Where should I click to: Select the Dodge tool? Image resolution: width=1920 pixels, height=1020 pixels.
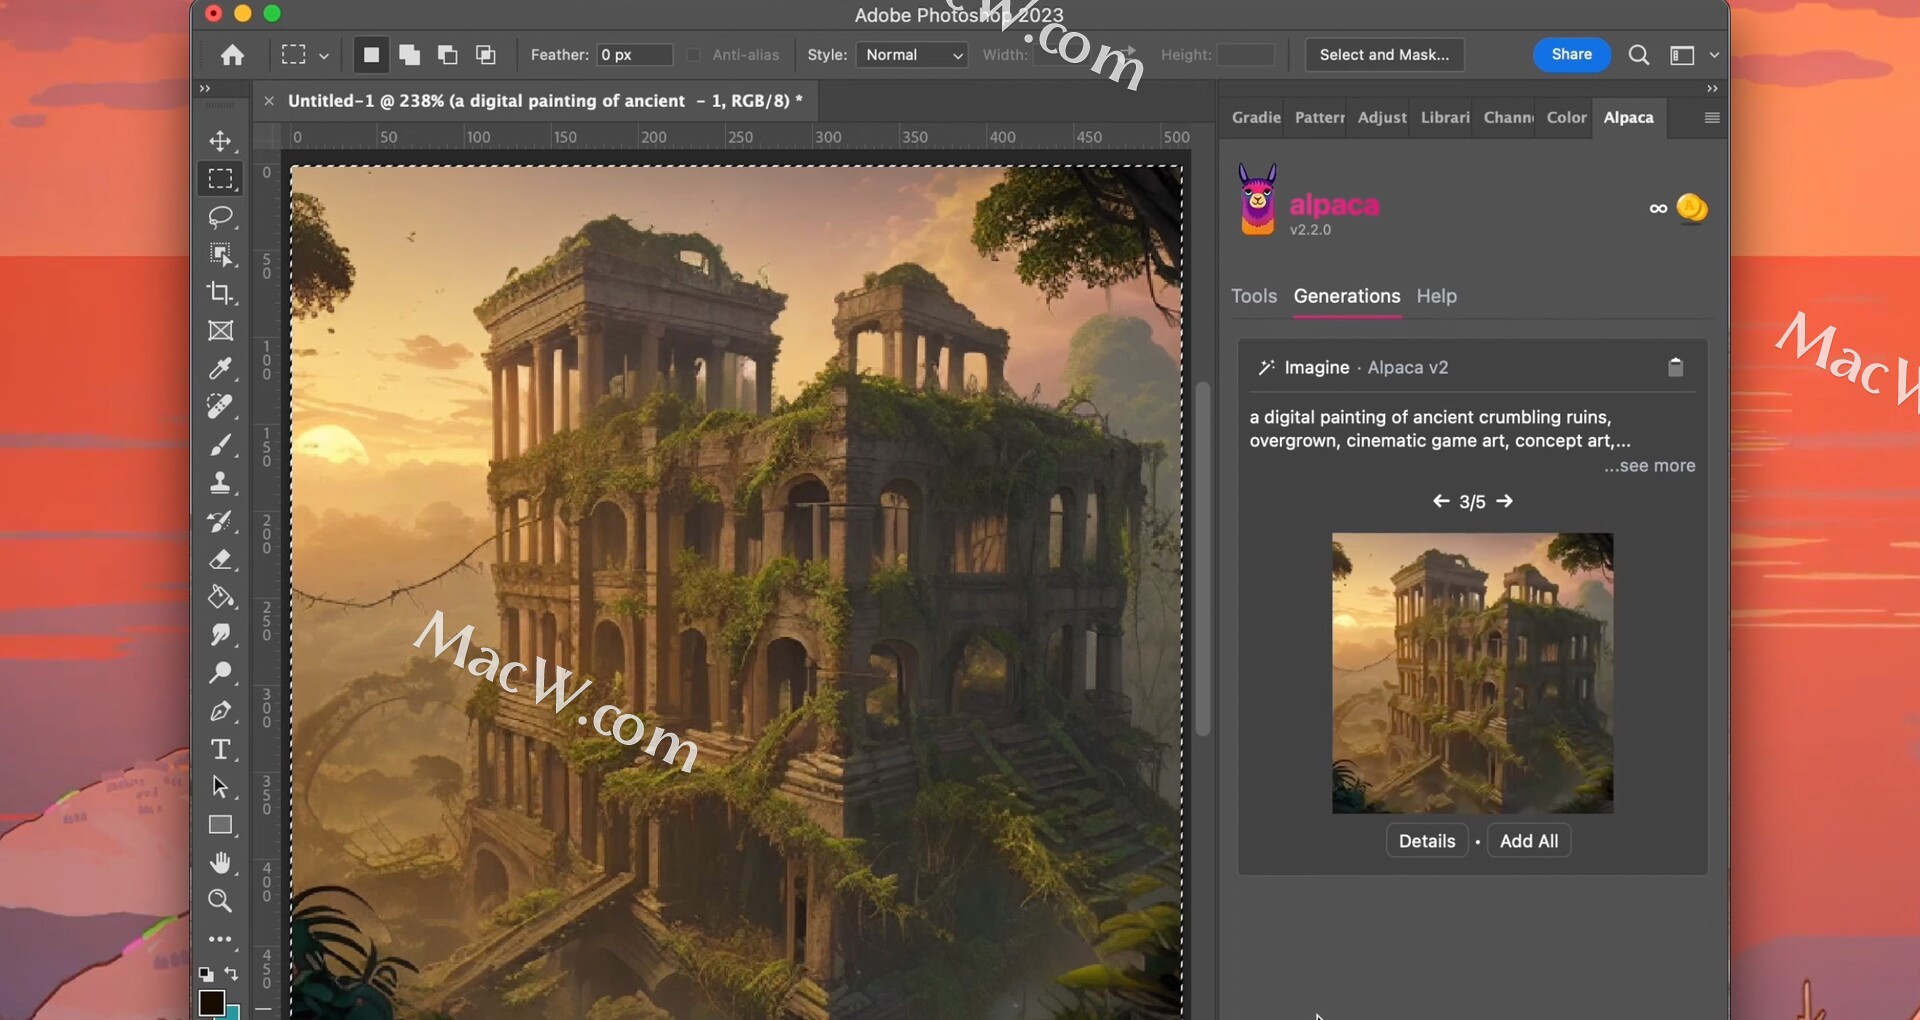(x=220, y=673)
